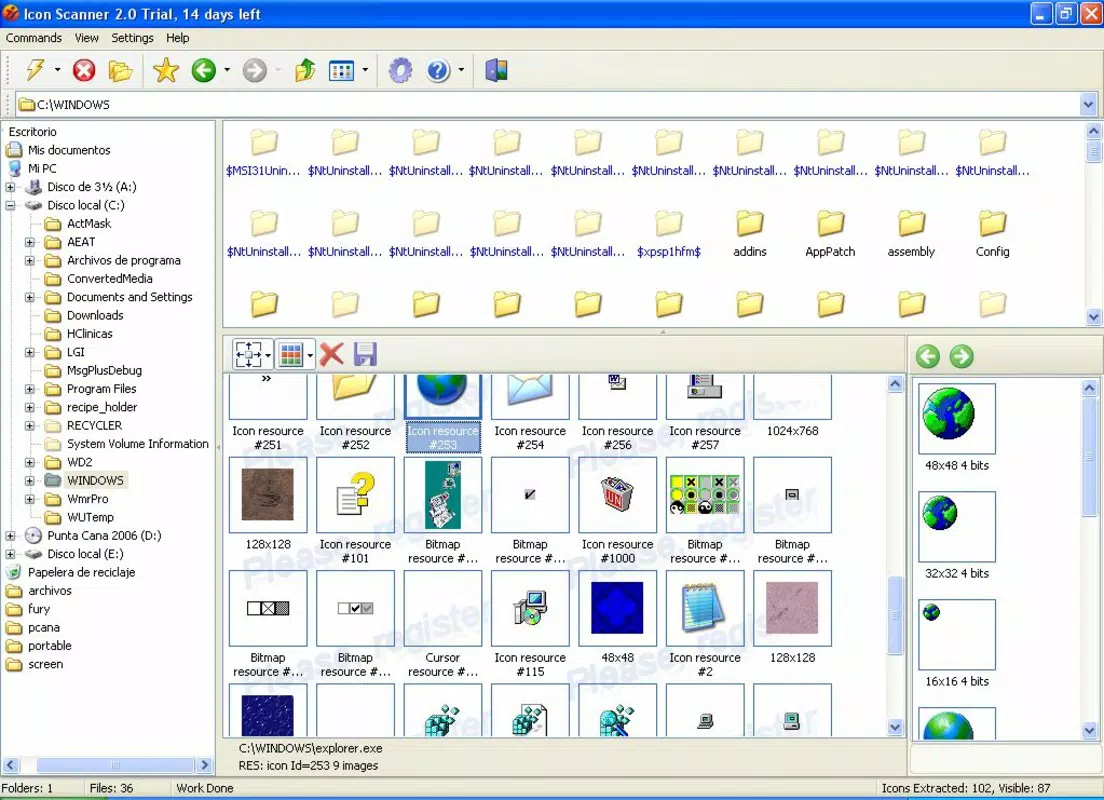1104x800 pixels.
Task: Click scroll down arrow in folder list
Action: [1093, 317]
